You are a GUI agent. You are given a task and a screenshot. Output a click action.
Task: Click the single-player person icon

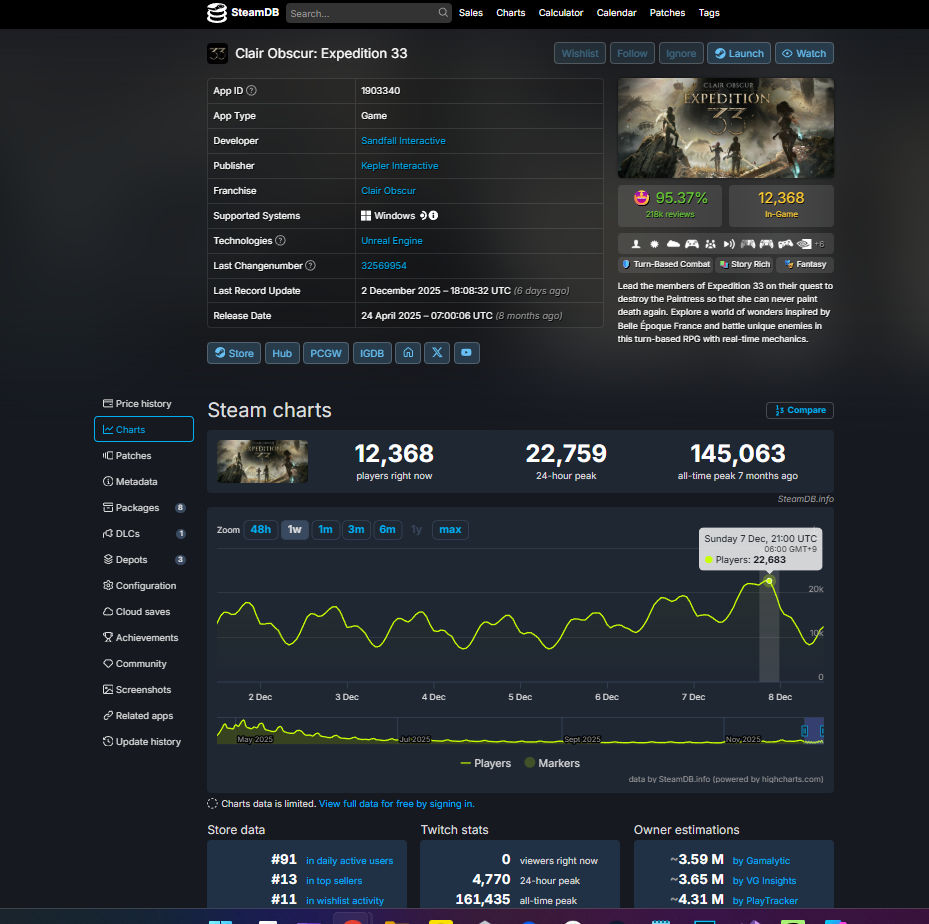(636, 244)
